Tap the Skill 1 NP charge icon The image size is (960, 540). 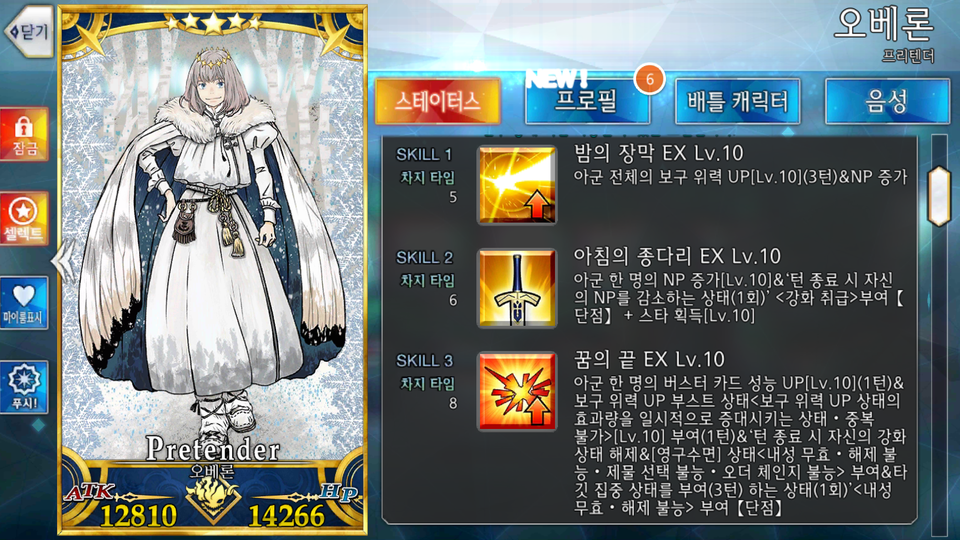point(517,185)
